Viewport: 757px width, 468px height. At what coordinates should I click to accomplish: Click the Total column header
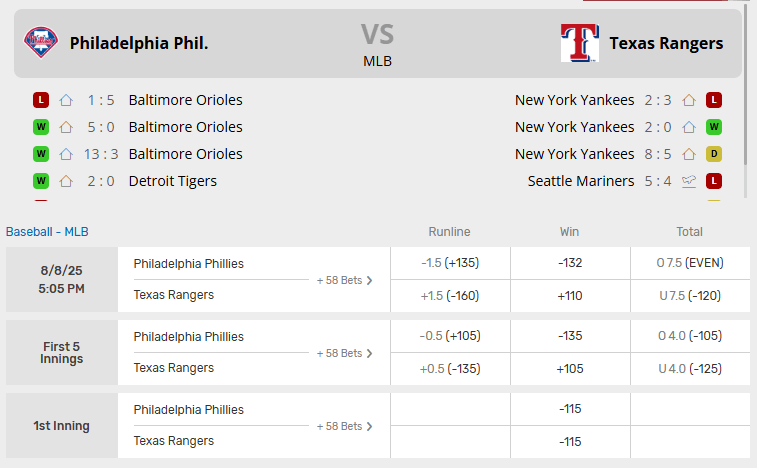[689, 232]
